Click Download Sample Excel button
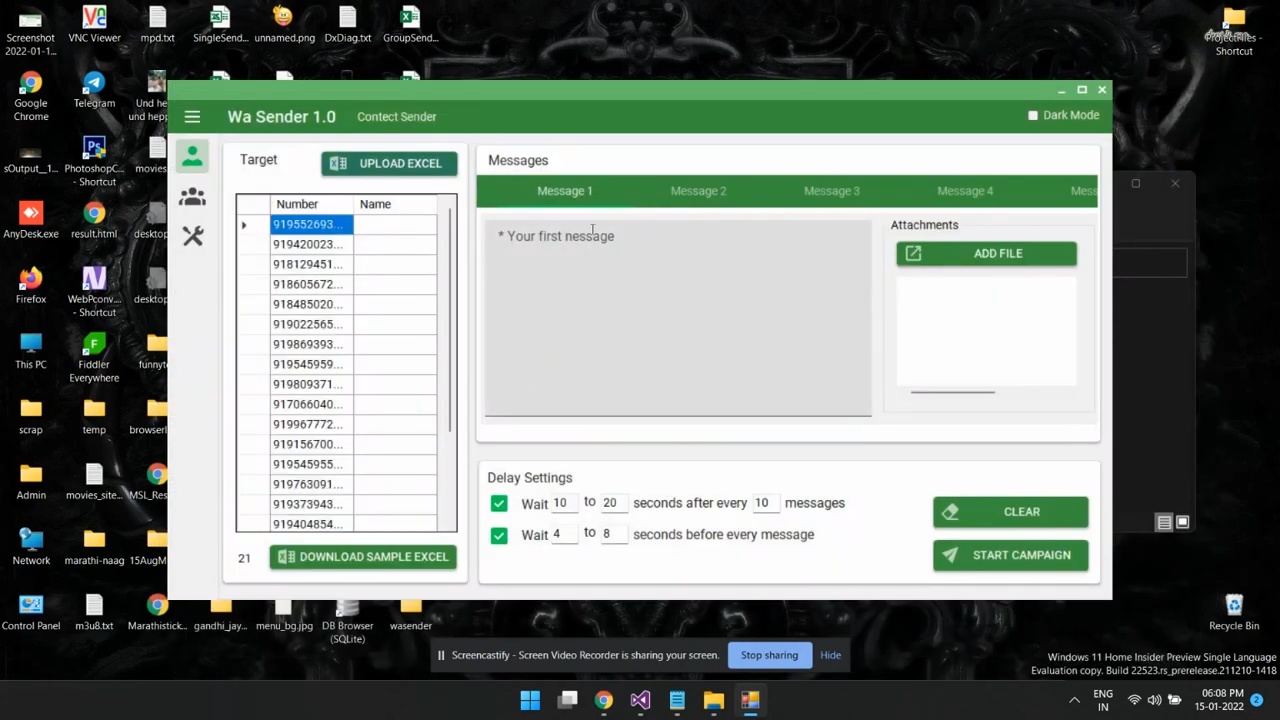1280x720 pixels. tap(363, 557)
